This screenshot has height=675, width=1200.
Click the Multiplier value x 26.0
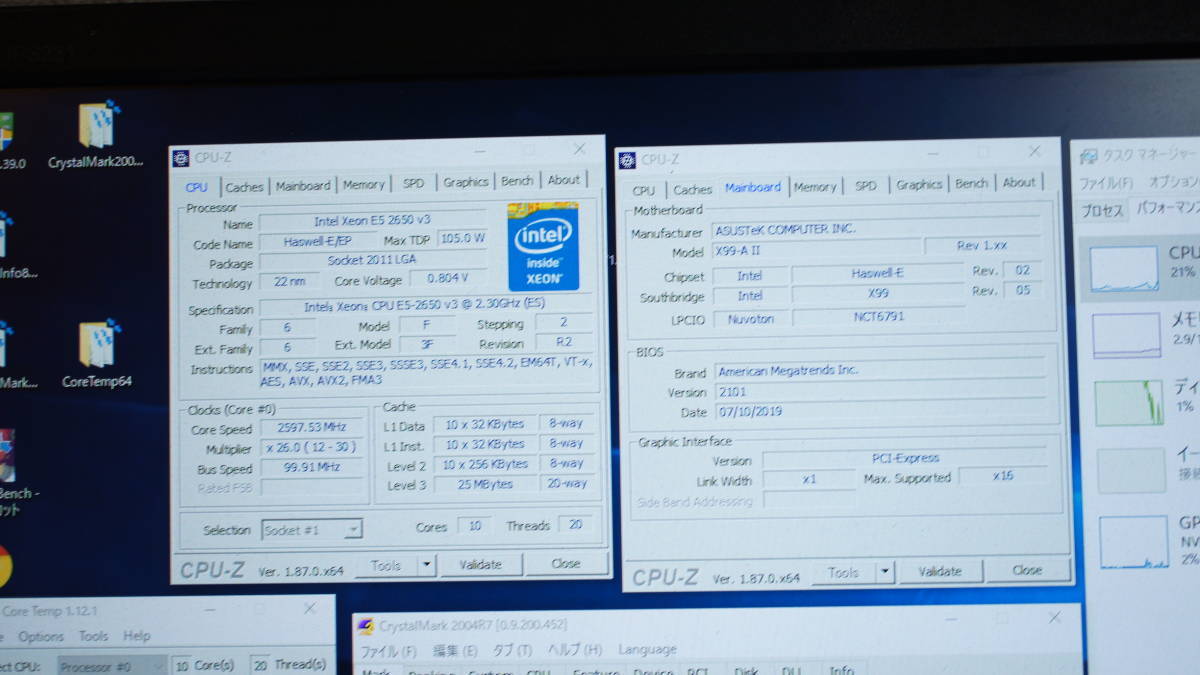coord(313,449)
